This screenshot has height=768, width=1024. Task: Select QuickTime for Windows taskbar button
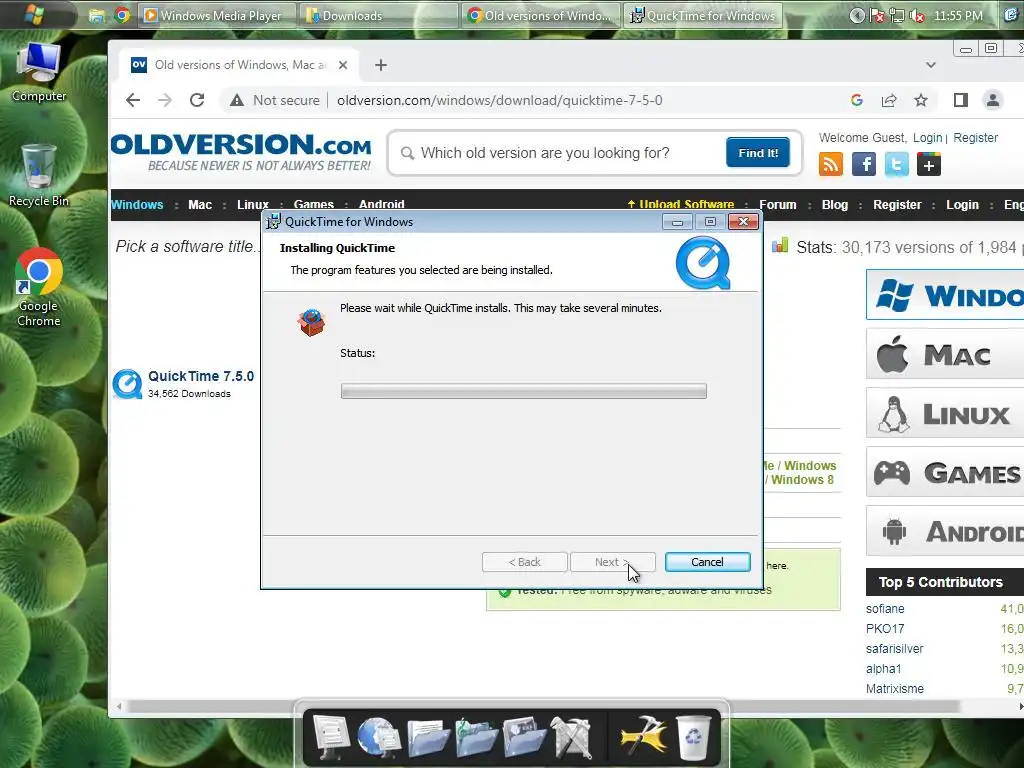click(x=702, y=15)
